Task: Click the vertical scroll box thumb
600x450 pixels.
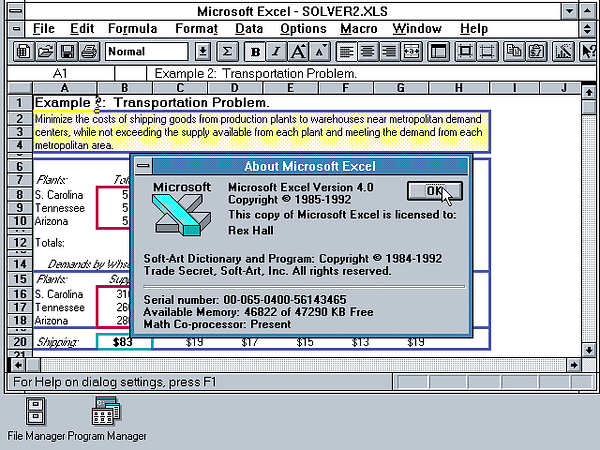Action: [589, 106]
